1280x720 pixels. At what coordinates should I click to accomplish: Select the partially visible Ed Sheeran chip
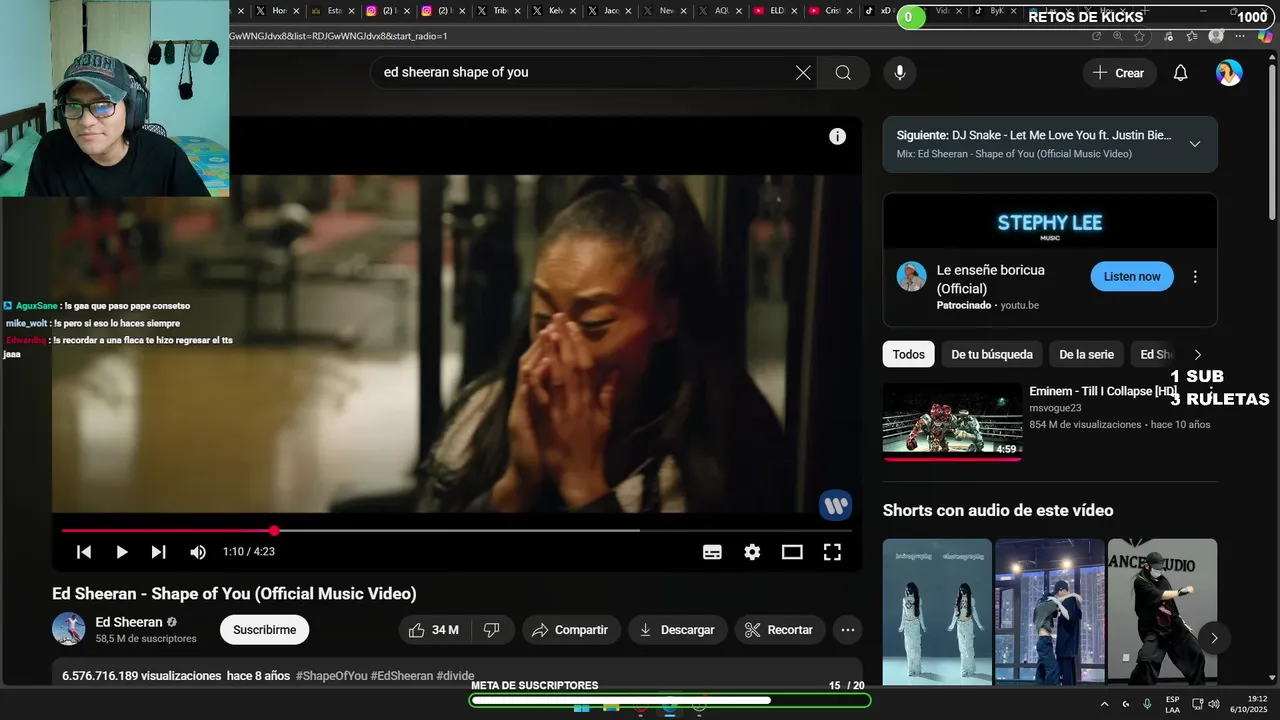[x=1156, y=354]
